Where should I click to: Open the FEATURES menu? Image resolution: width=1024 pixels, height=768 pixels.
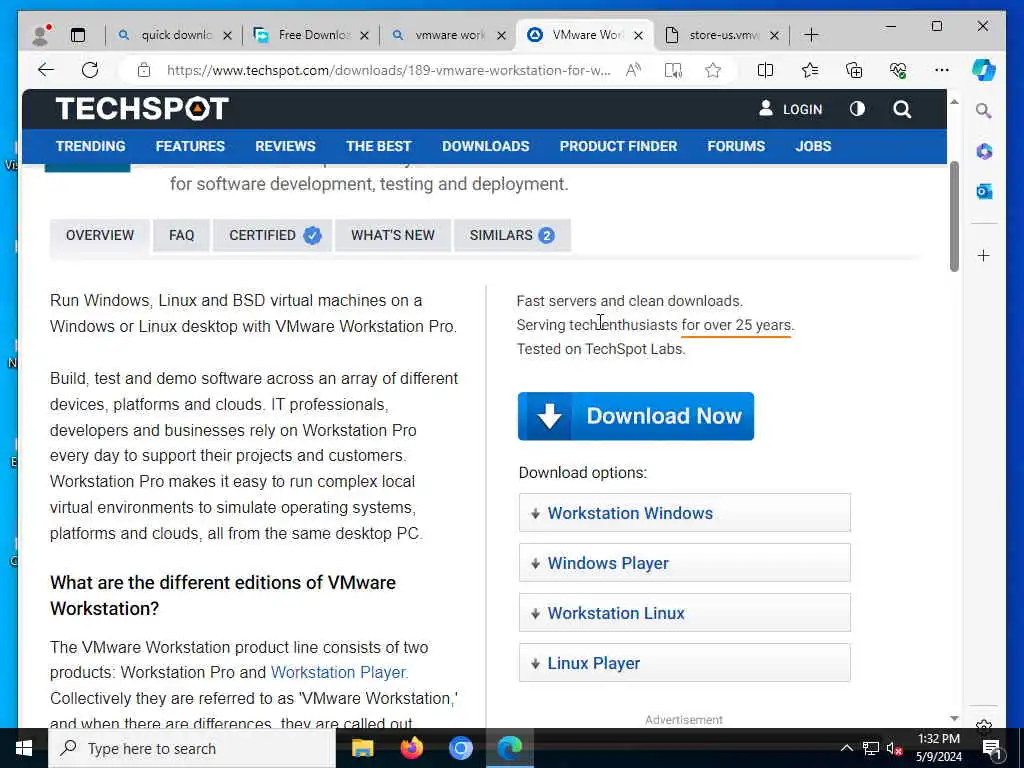click(190, 146)
